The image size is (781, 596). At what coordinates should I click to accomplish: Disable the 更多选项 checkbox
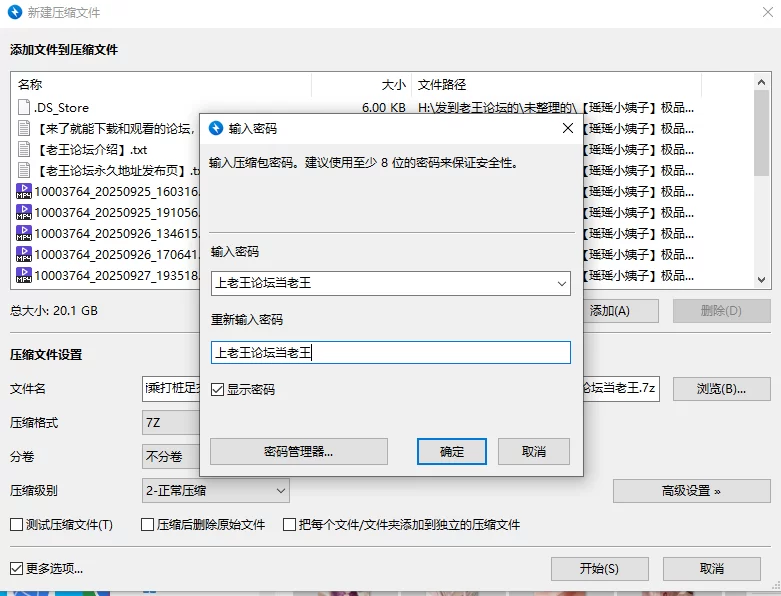17,569
